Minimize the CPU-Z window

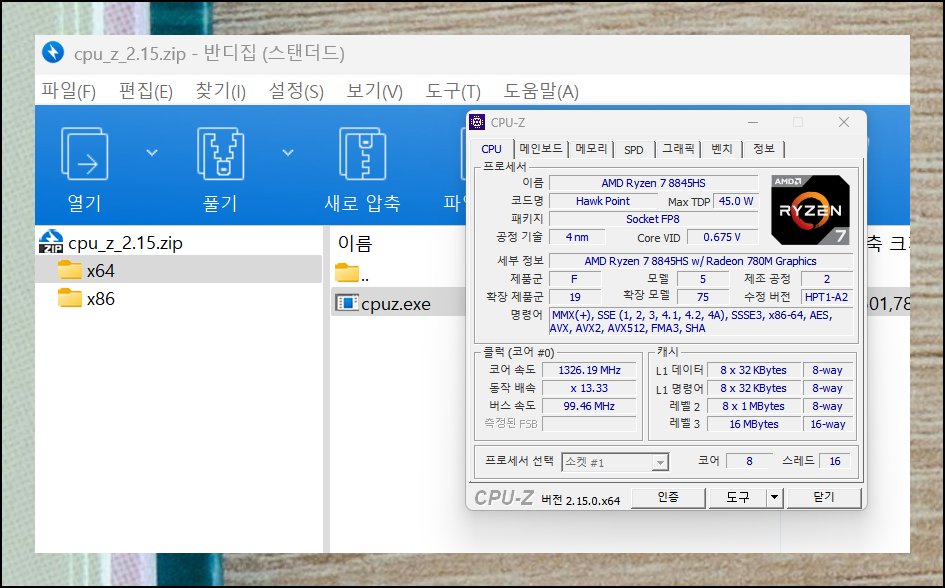[x=753, y=122]
